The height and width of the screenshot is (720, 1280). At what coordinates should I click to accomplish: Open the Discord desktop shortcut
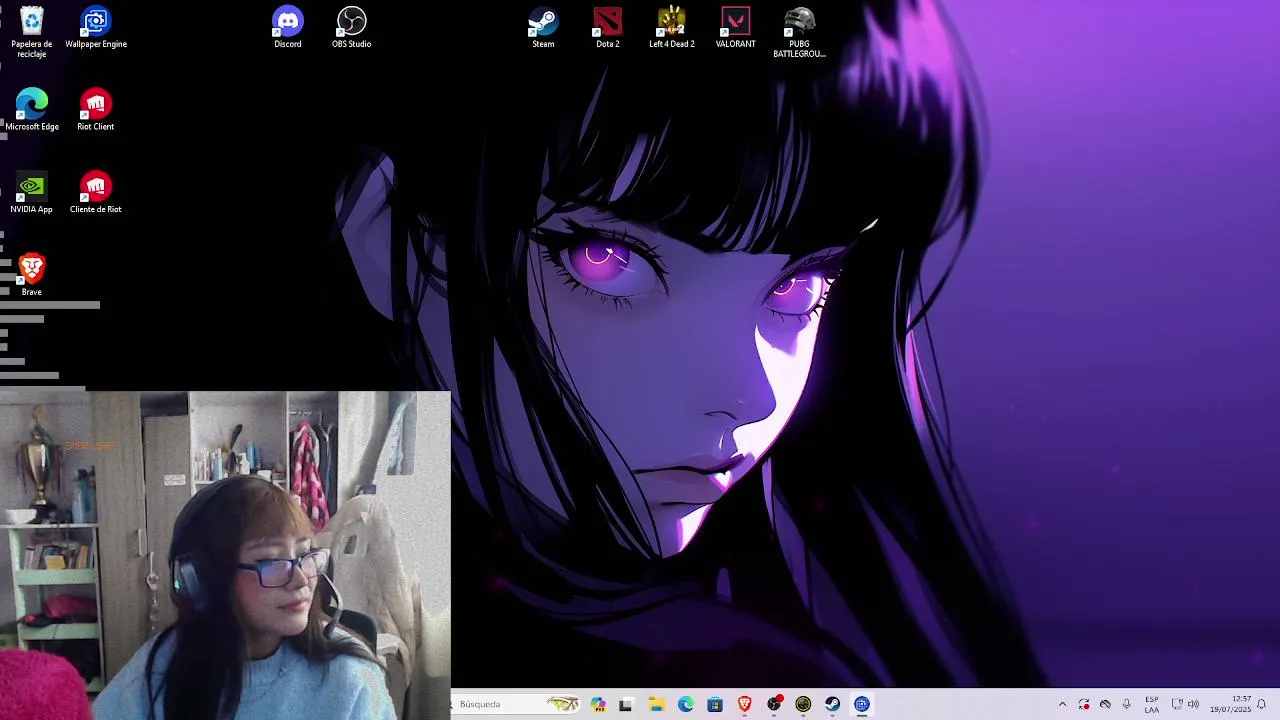288,28
